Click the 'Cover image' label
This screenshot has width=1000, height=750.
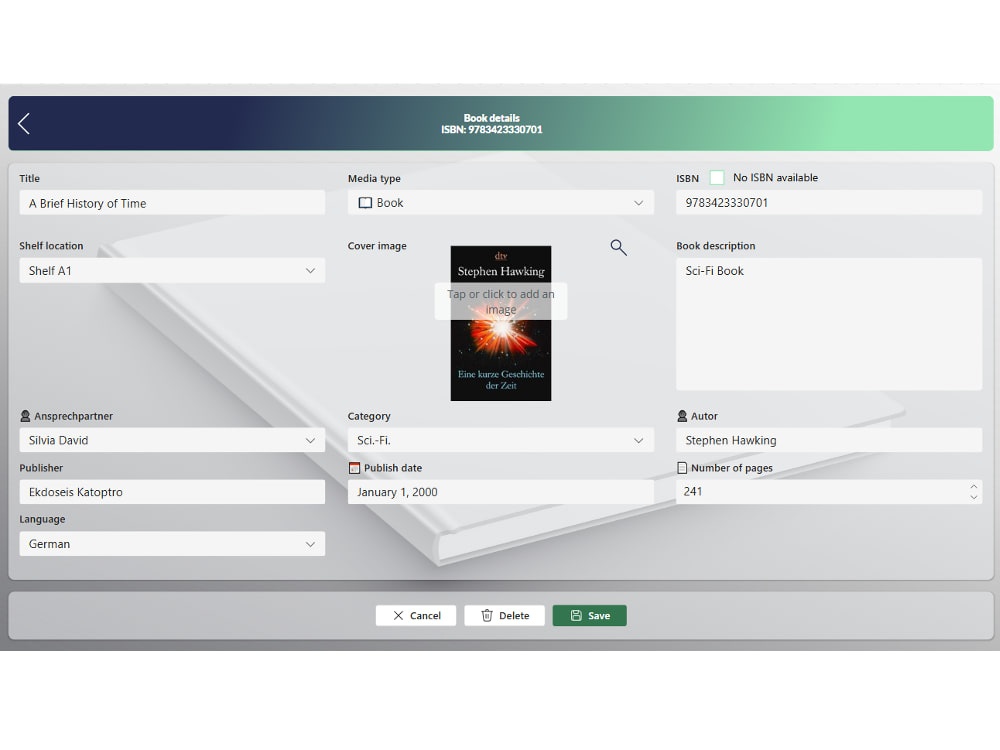(377, 246)
